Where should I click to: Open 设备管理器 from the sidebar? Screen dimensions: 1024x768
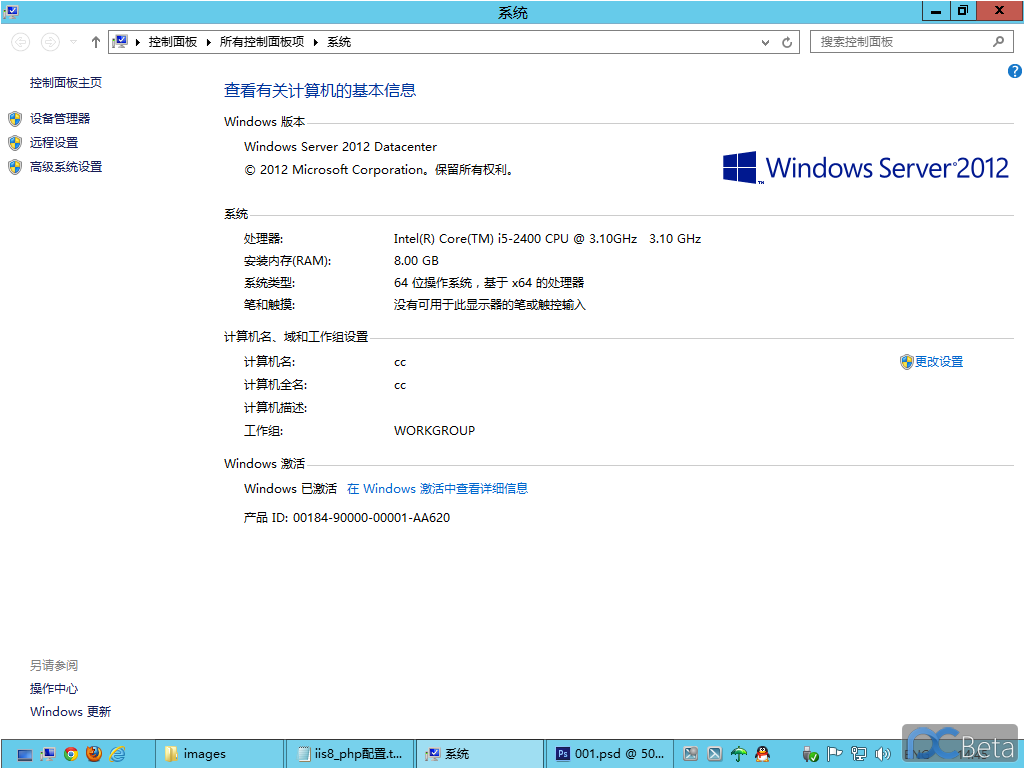60,119
